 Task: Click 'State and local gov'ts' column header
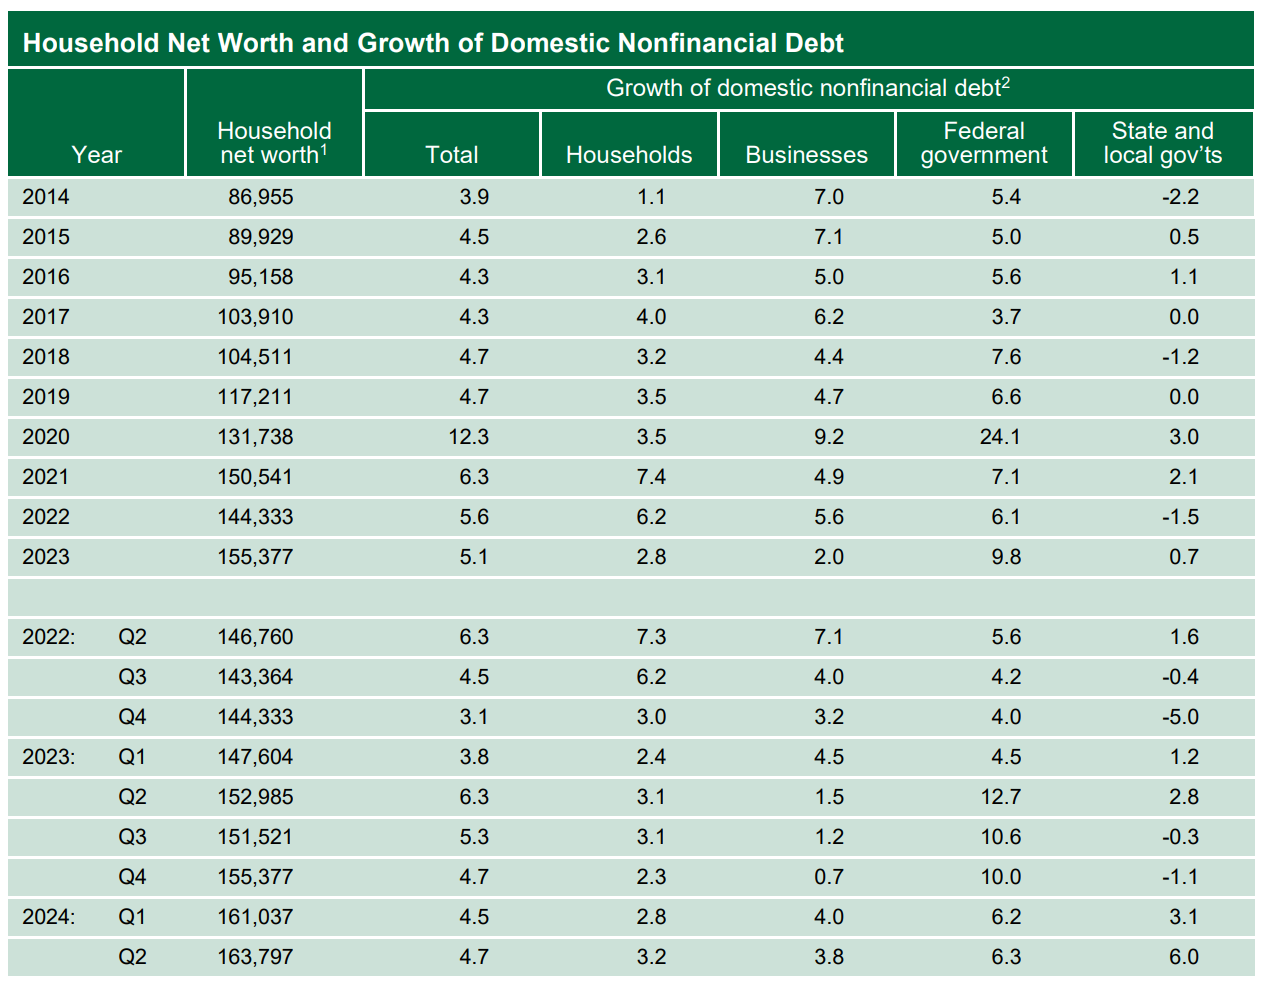tap(1162, 143)
